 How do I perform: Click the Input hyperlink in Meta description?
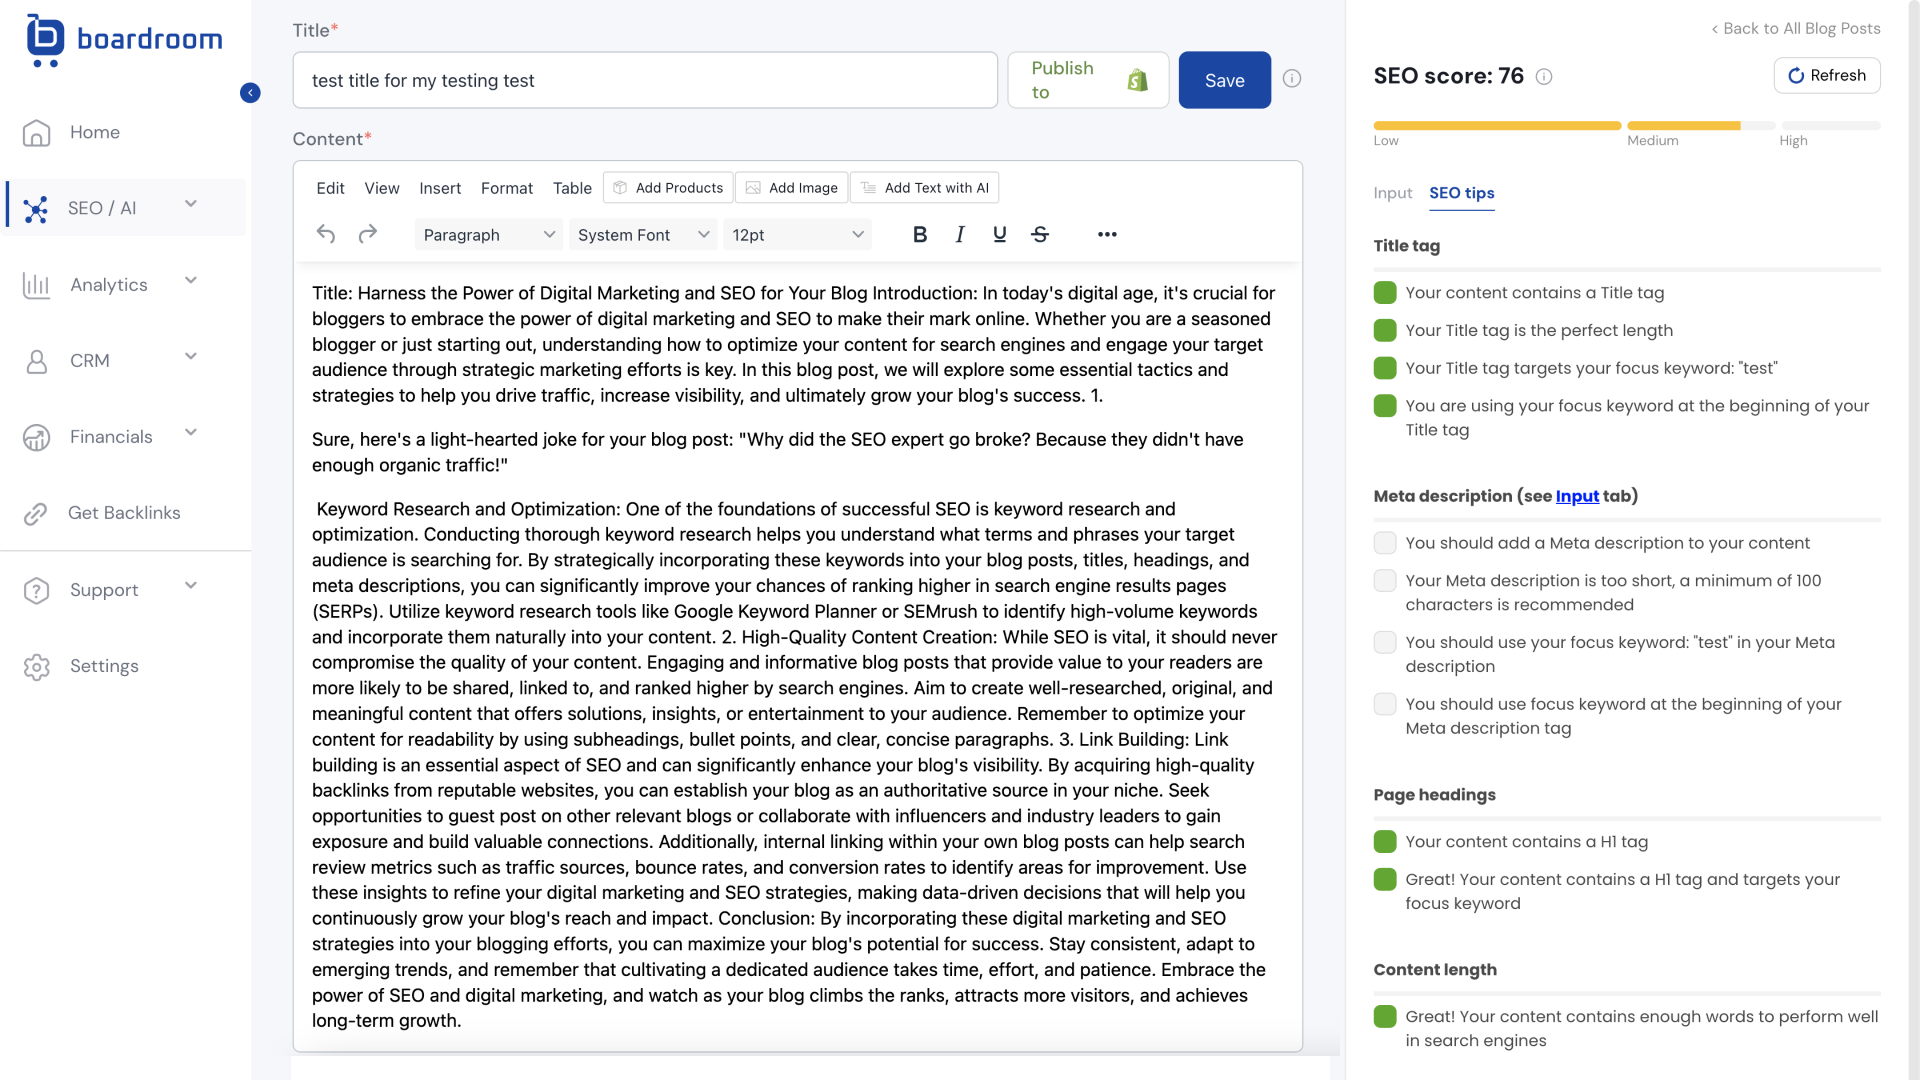(x=1576, y=496)
